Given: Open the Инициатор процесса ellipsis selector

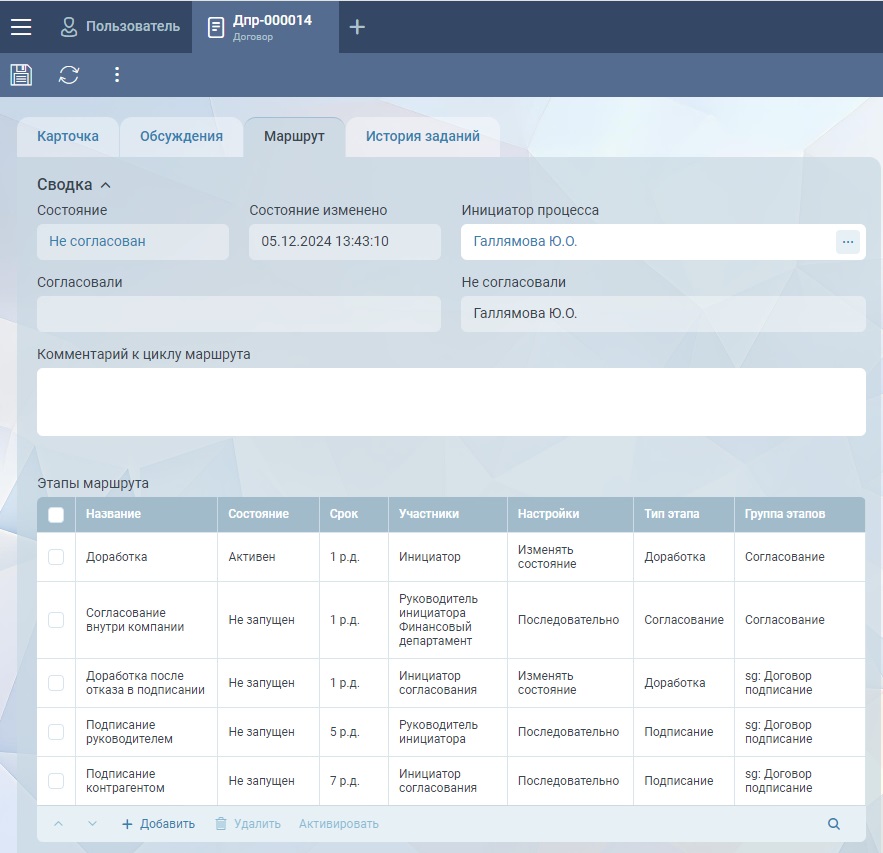Looking at the screenshot, I should pos(847,242).
